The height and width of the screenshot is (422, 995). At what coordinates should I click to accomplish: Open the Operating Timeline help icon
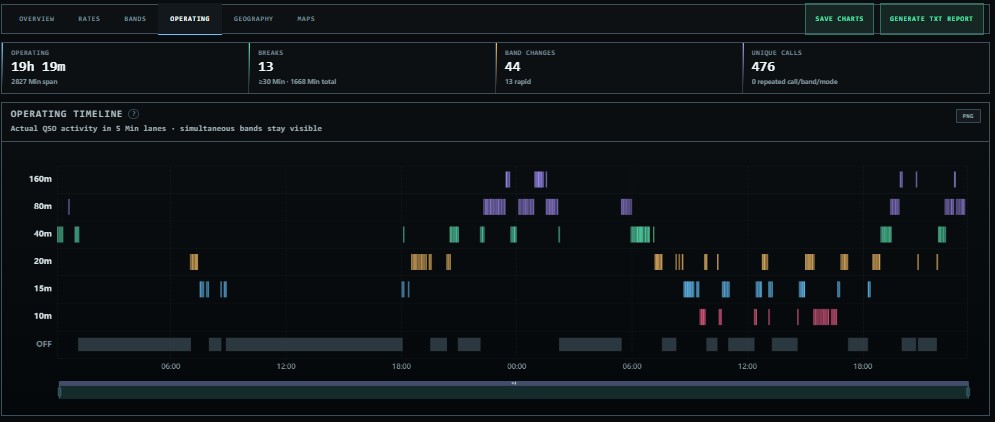click(x=133, y=114)
